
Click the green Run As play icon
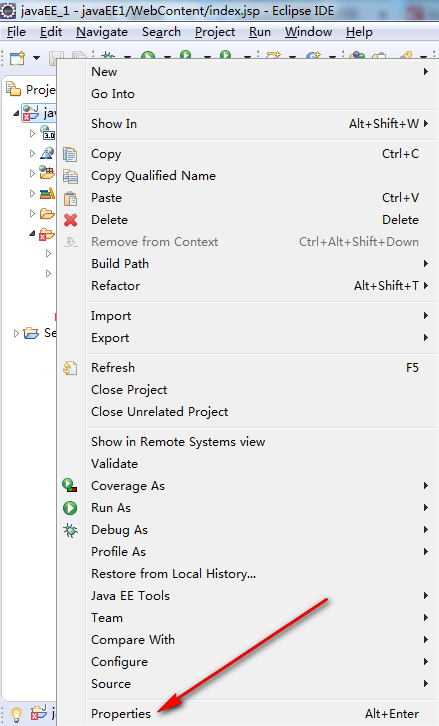click(x=70, y=508)
